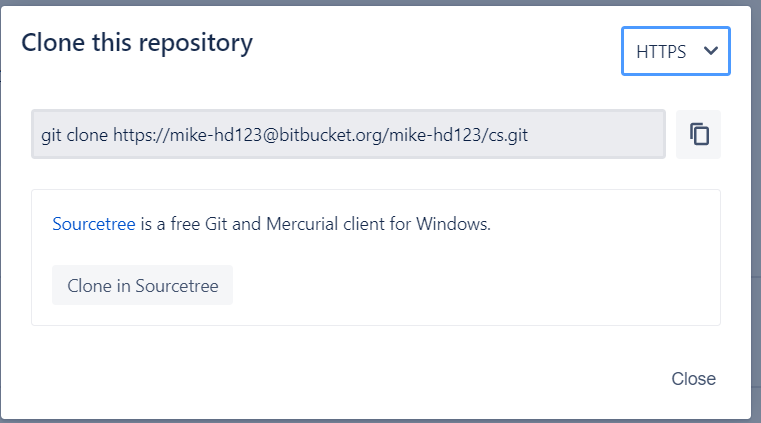
Task: Click the 'Clone this repository' heading
Action: 137,43
